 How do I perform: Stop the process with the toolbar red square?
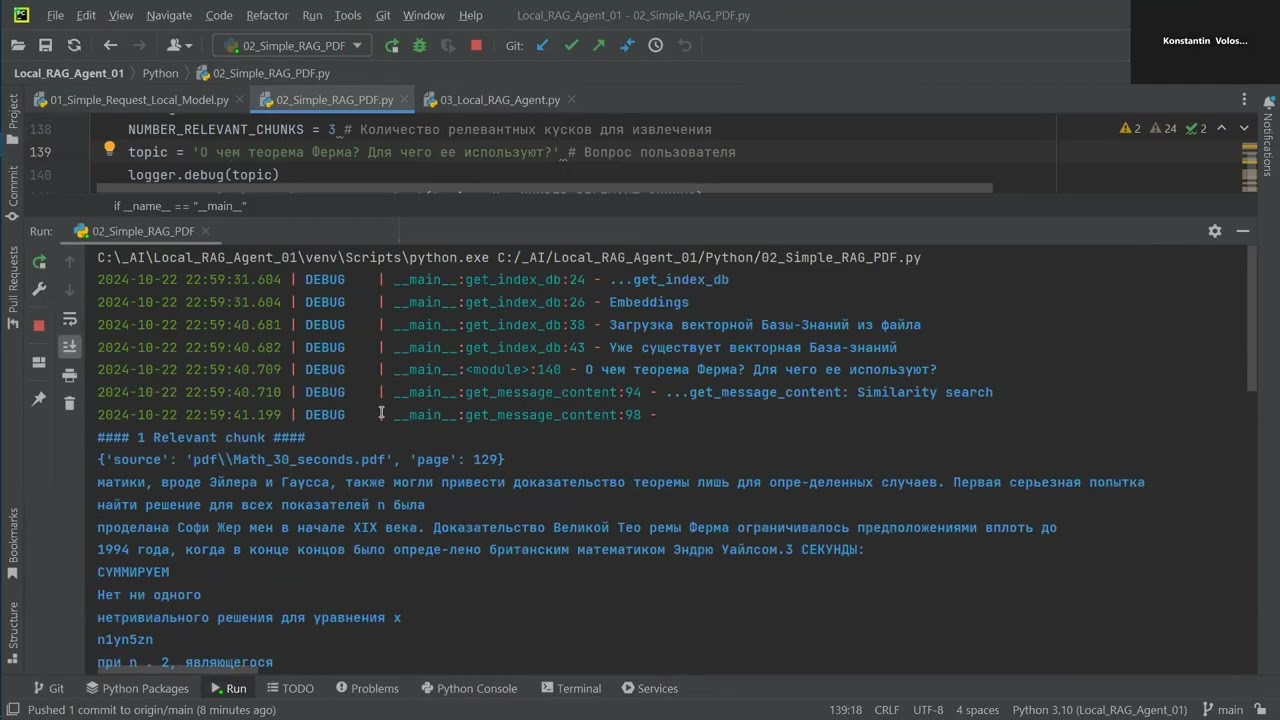[x=476, y=45]
